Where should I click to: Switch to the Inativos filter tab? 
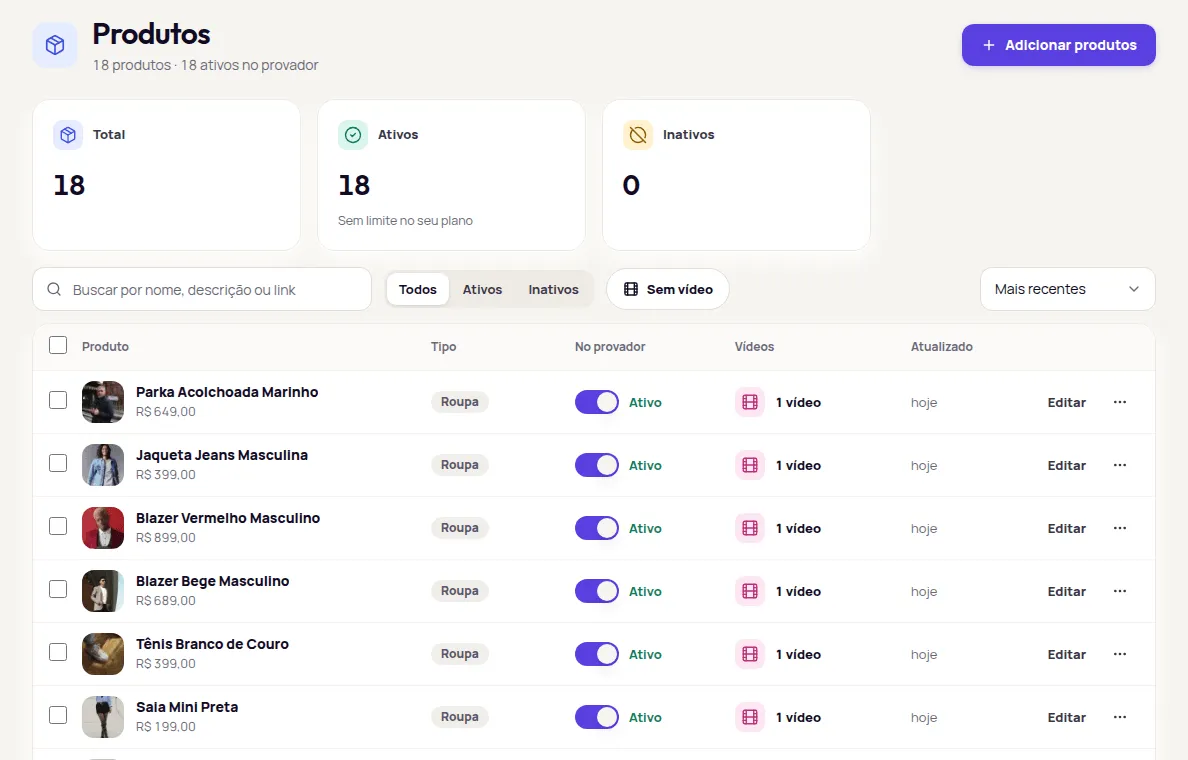coord(553,289)
